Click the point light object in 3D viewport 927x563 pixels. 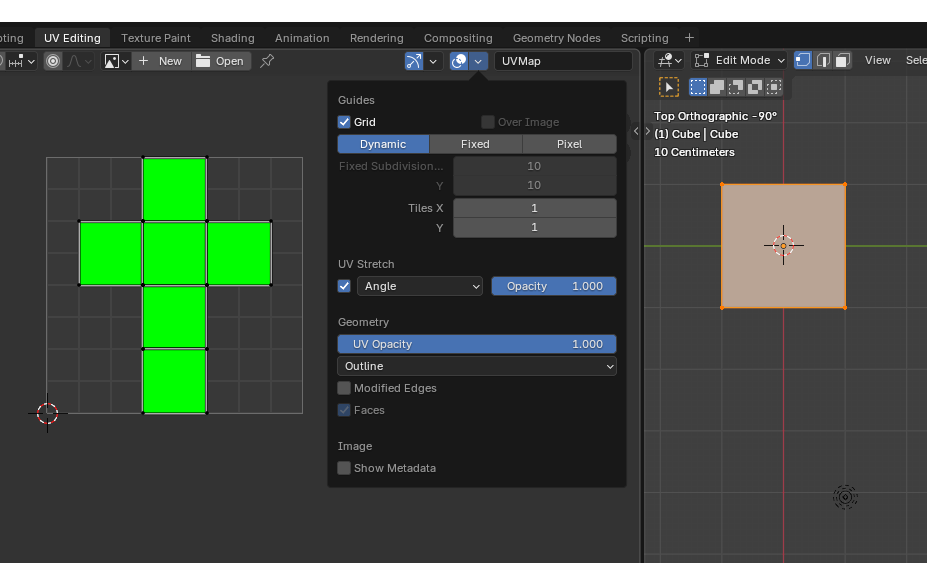point(845,497)
